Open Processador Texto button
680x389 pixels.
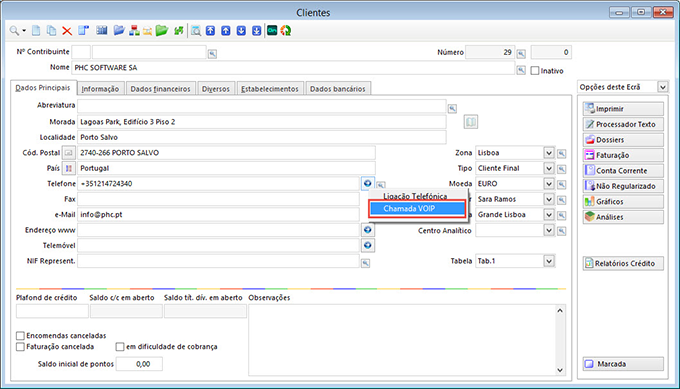(623, 124)
